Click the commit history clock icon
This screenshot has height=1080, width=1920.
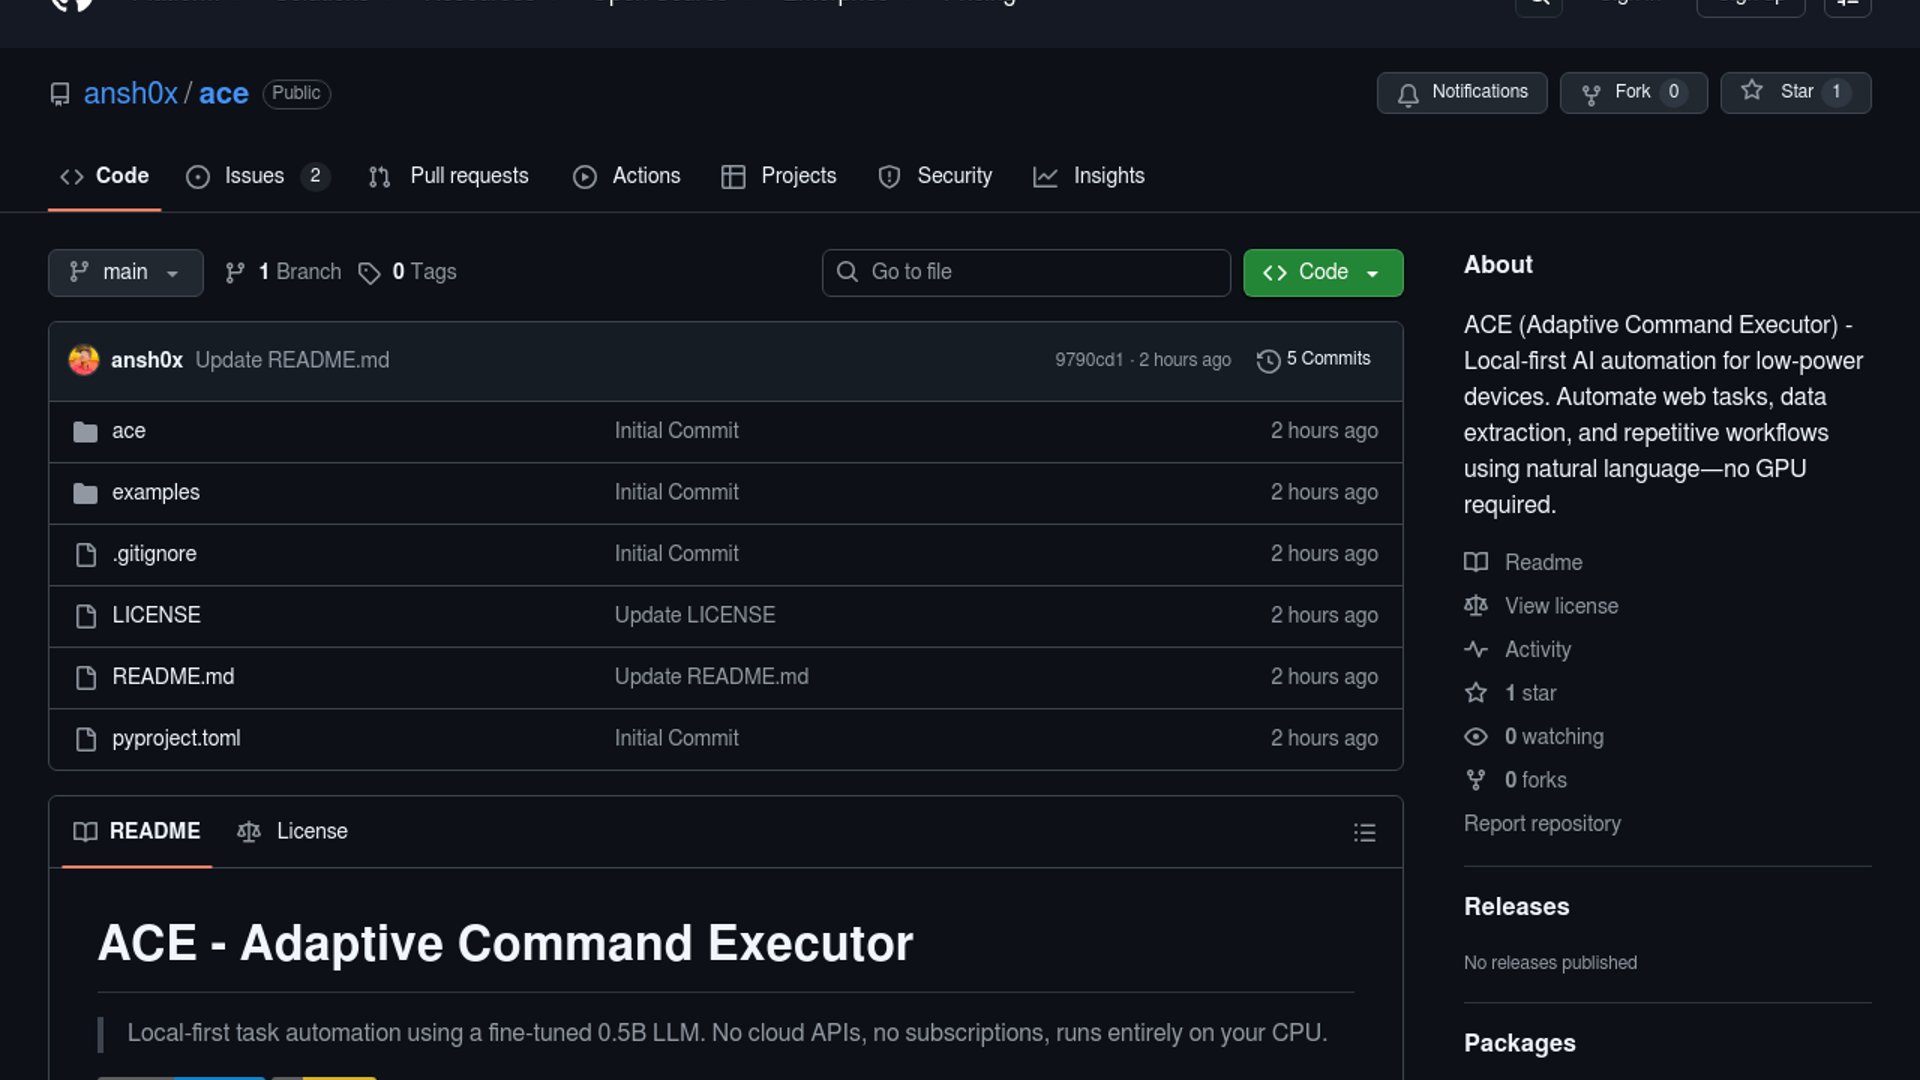tap(1268, 360)
